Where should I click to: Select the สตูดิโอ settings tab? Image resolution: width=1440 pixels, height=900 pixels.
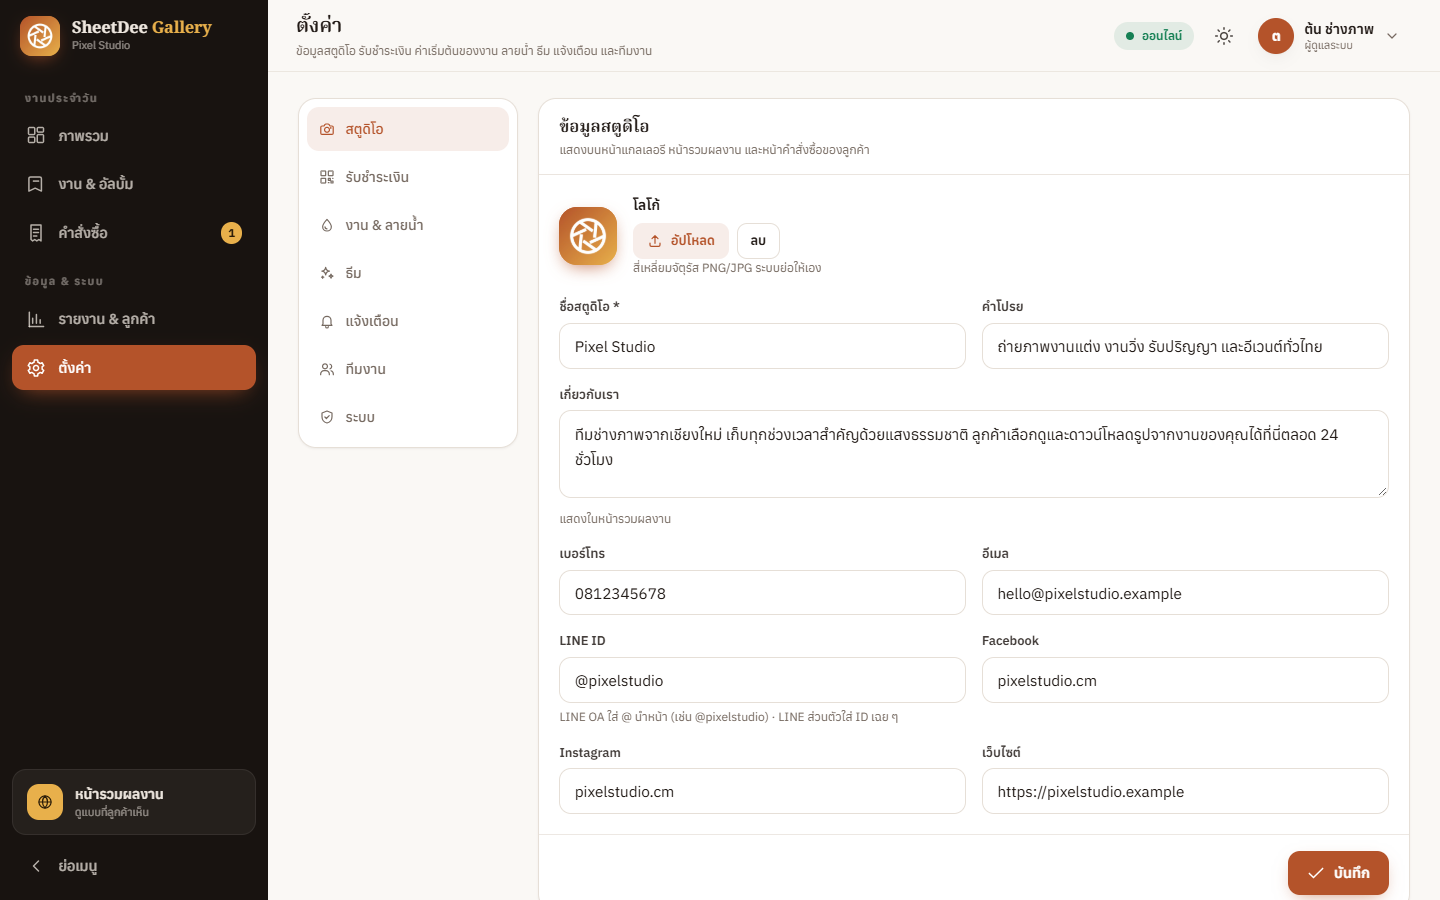[408, 129]
